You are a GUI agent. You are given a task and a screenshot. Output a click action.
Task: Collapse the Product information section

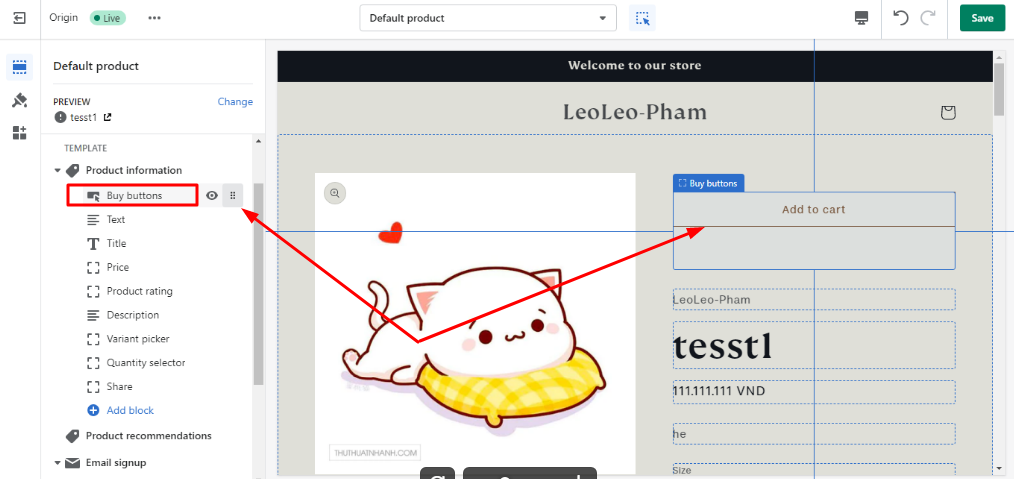[x=57, y=171]
